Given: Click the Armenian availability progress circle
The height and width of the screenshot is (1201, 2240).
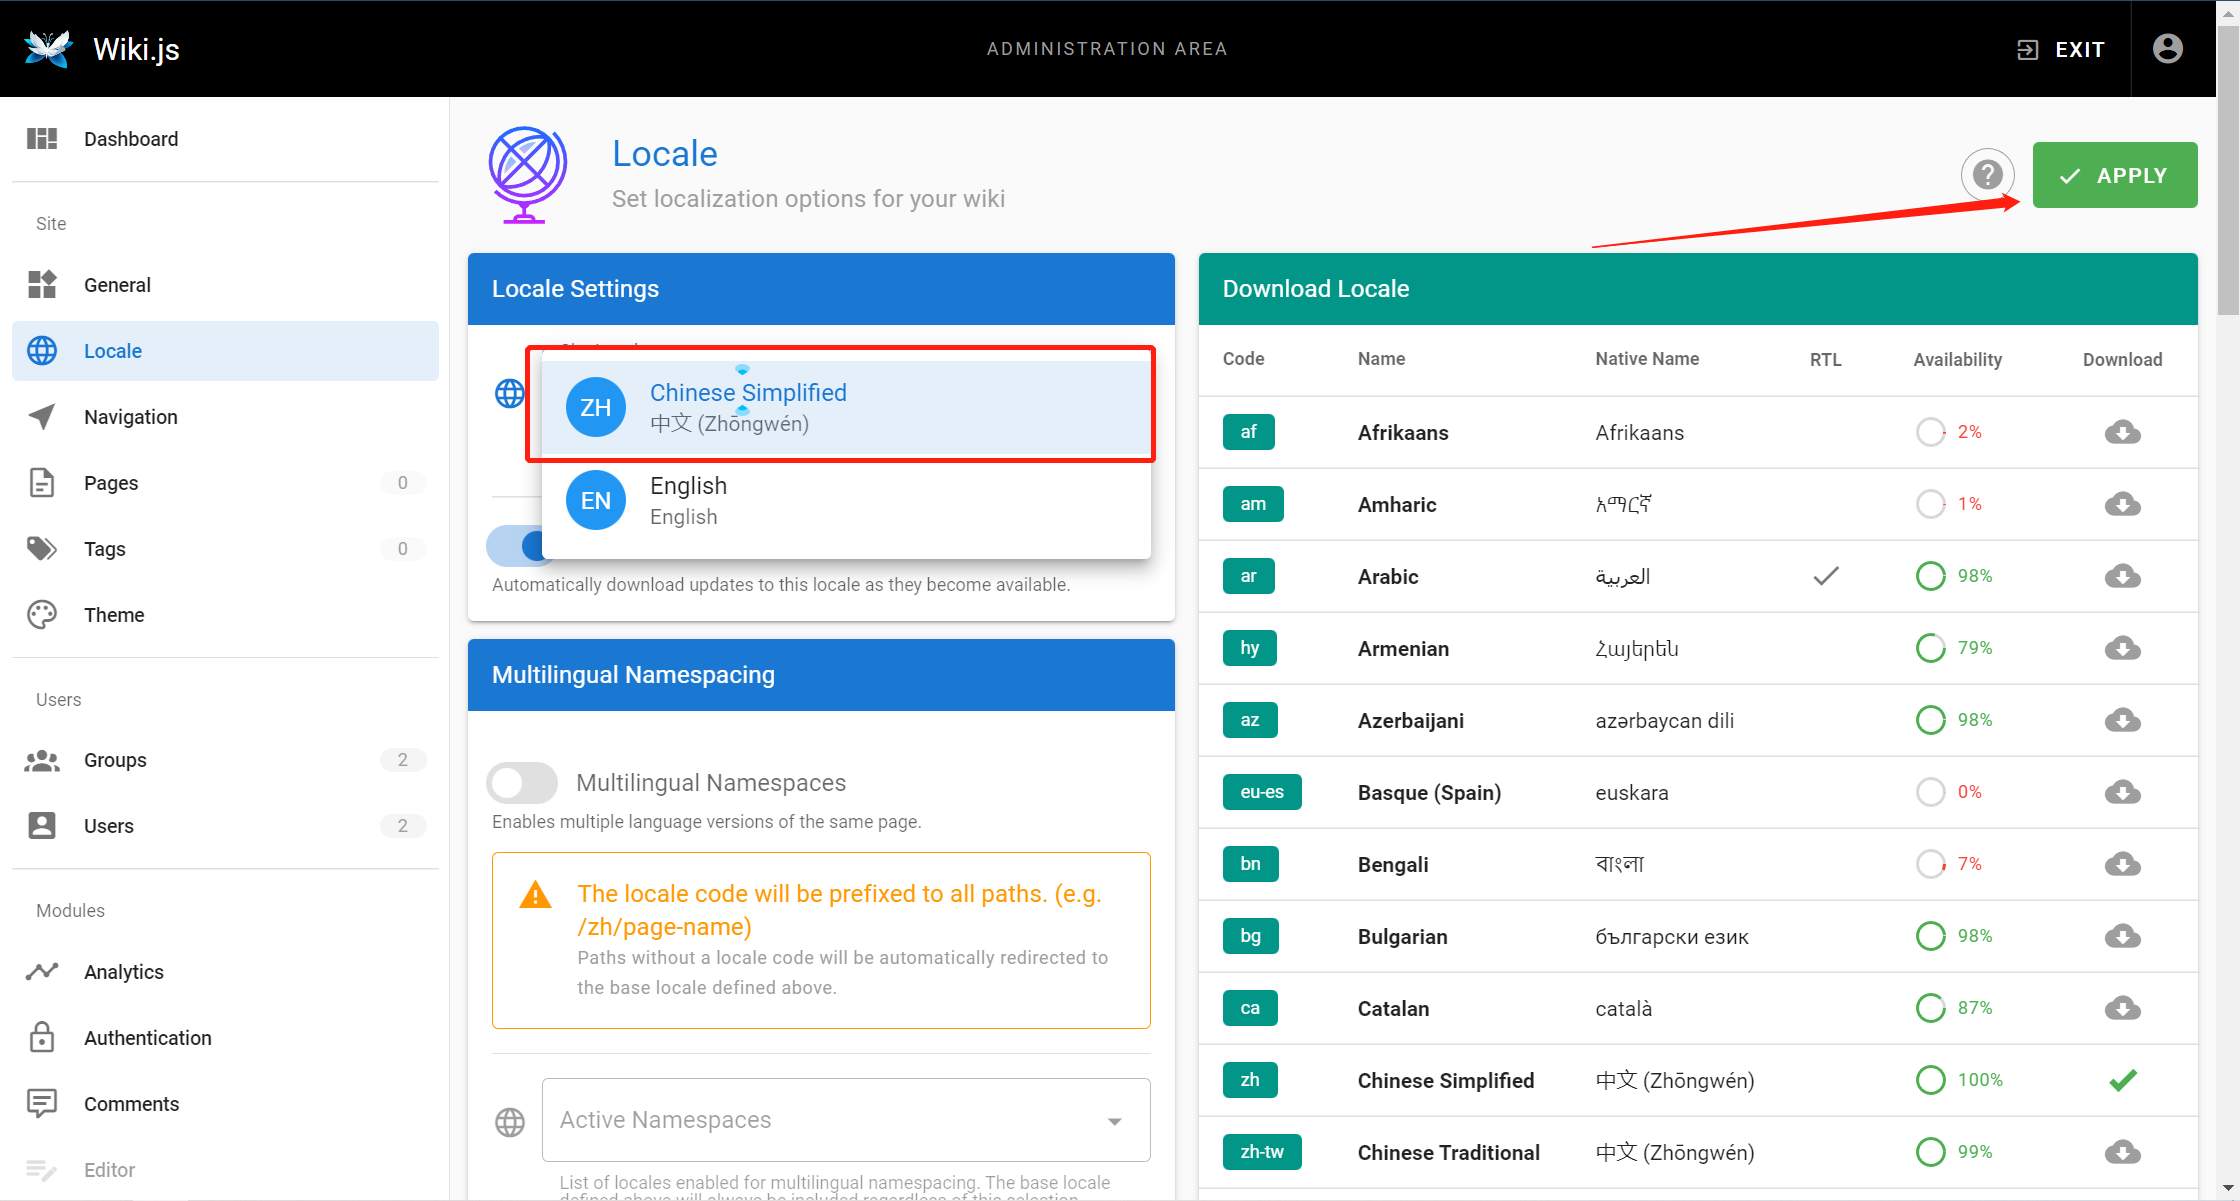Looking at the screenshot, I should point(1930,648).
